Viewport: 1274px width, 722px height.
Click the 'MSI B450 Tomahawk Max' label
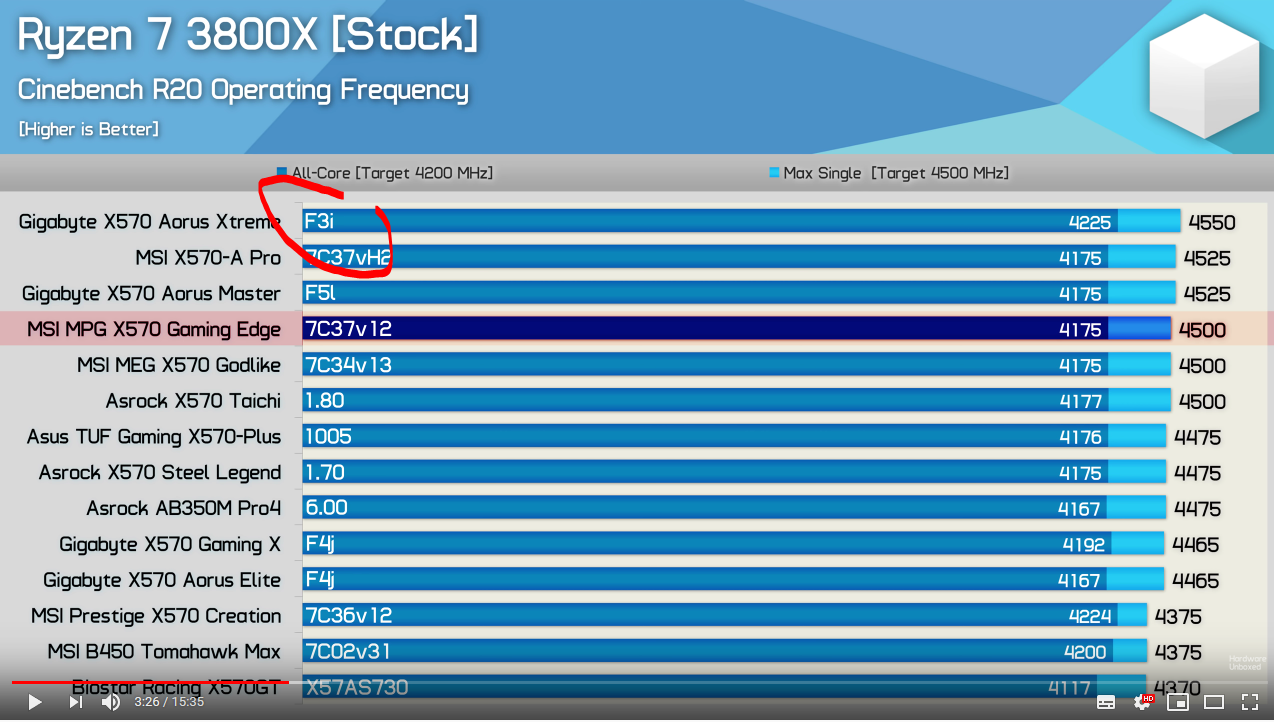click(164, 651)
